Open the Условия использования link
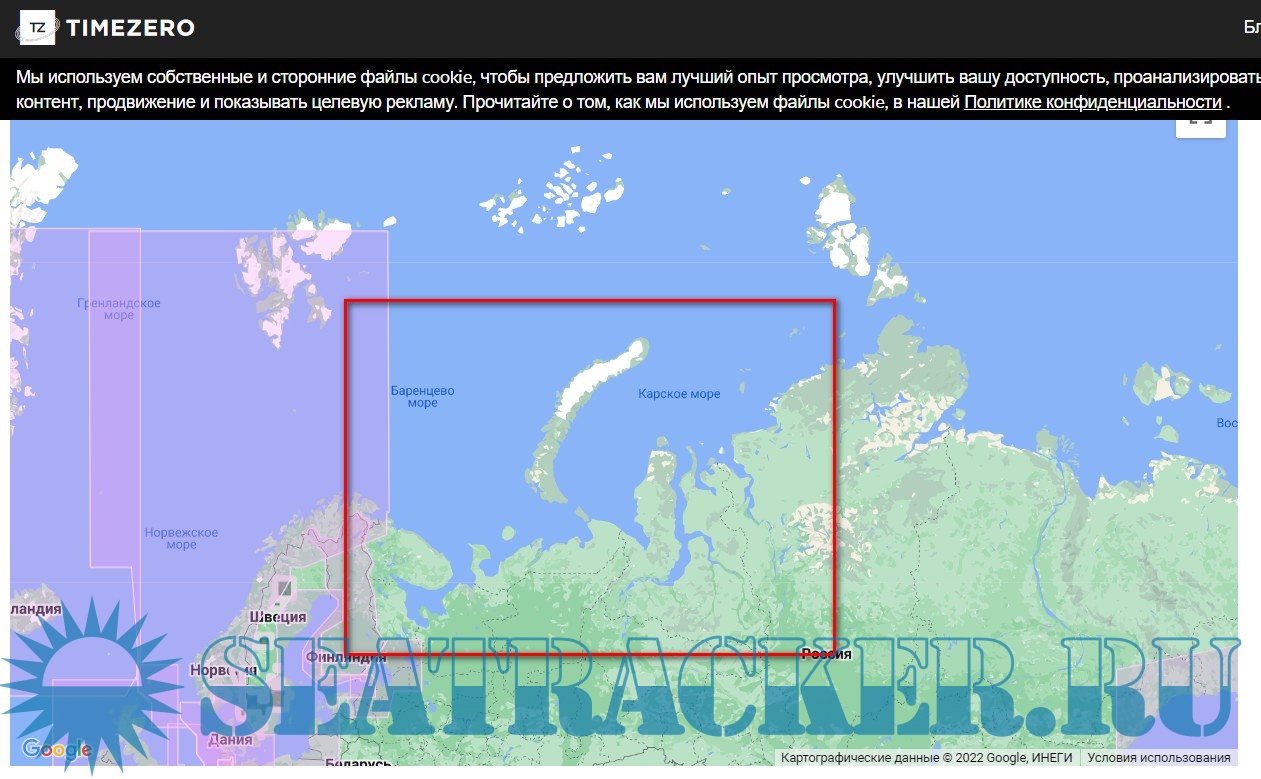This screenshot has height=779, width=1261. [x=1160, y=758]
